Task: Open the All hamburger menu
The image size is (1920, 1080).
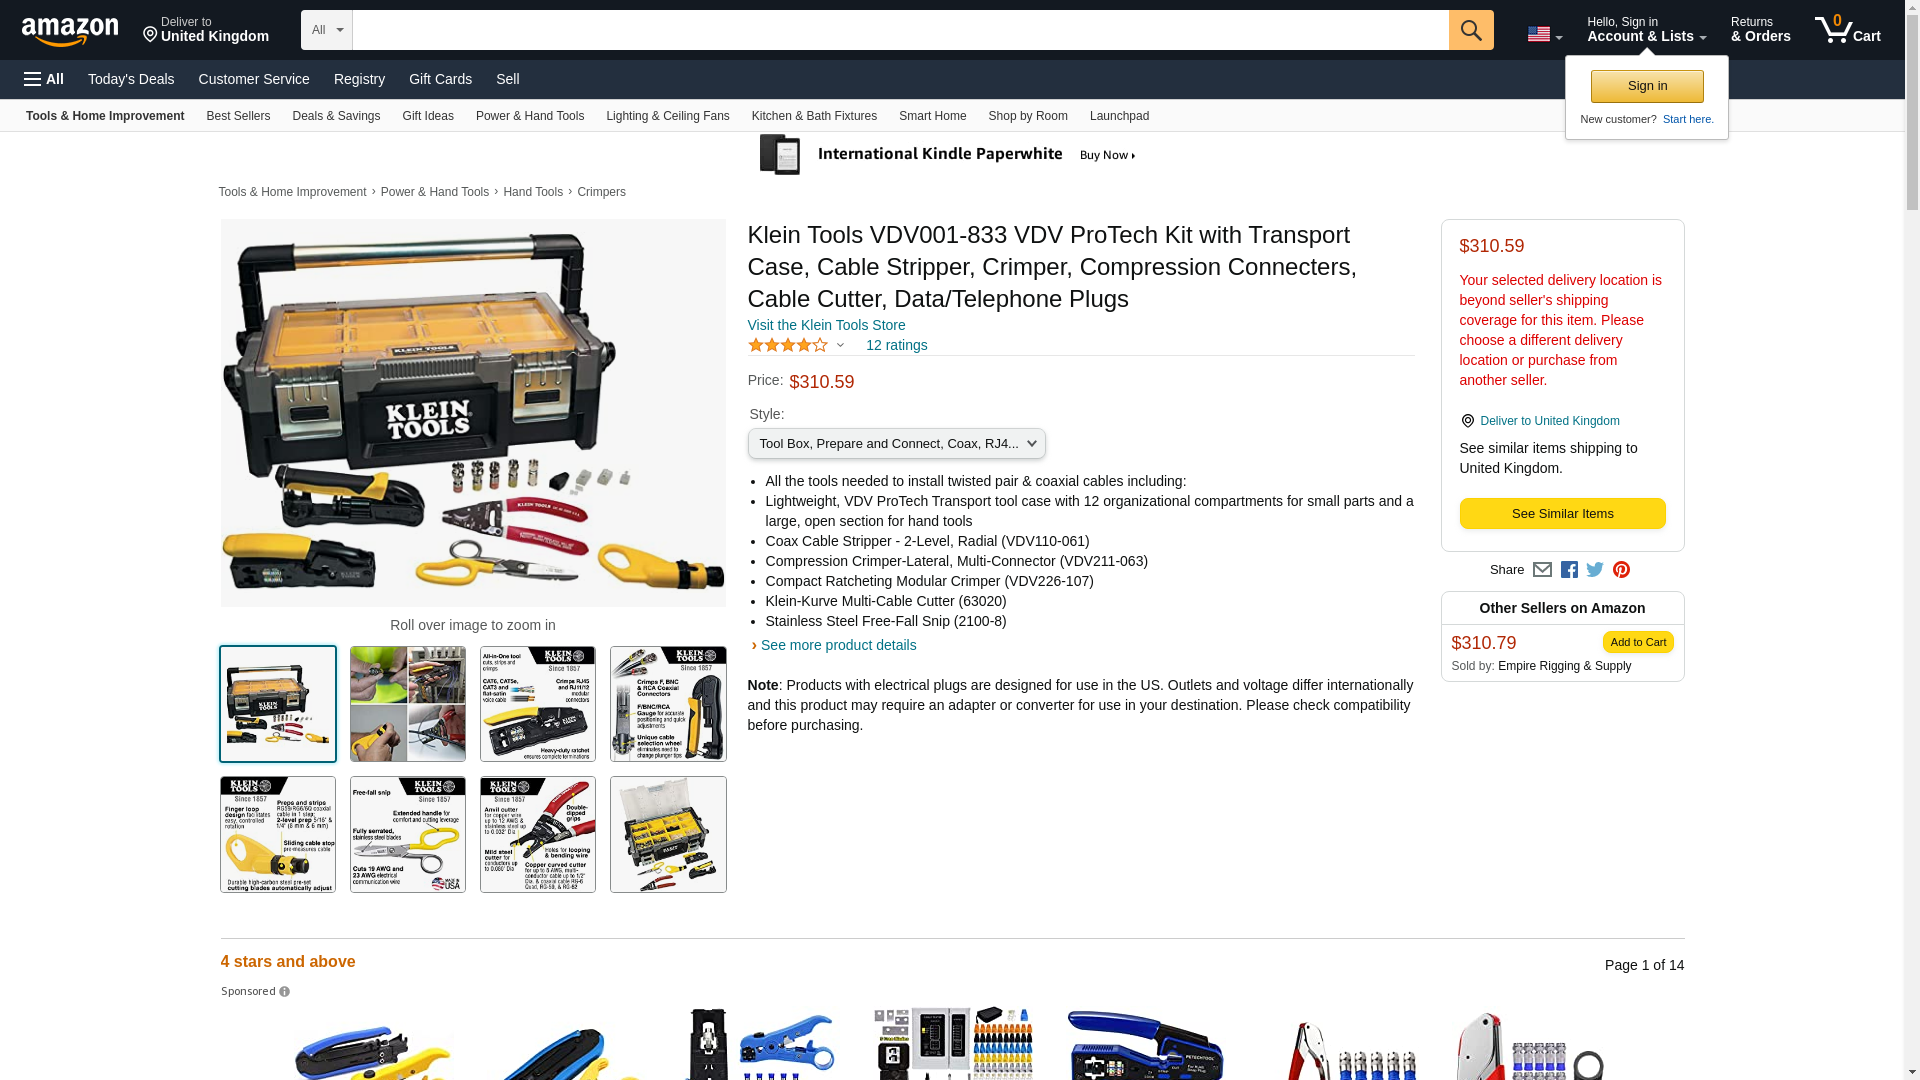Action: click(x=44, y=79)
